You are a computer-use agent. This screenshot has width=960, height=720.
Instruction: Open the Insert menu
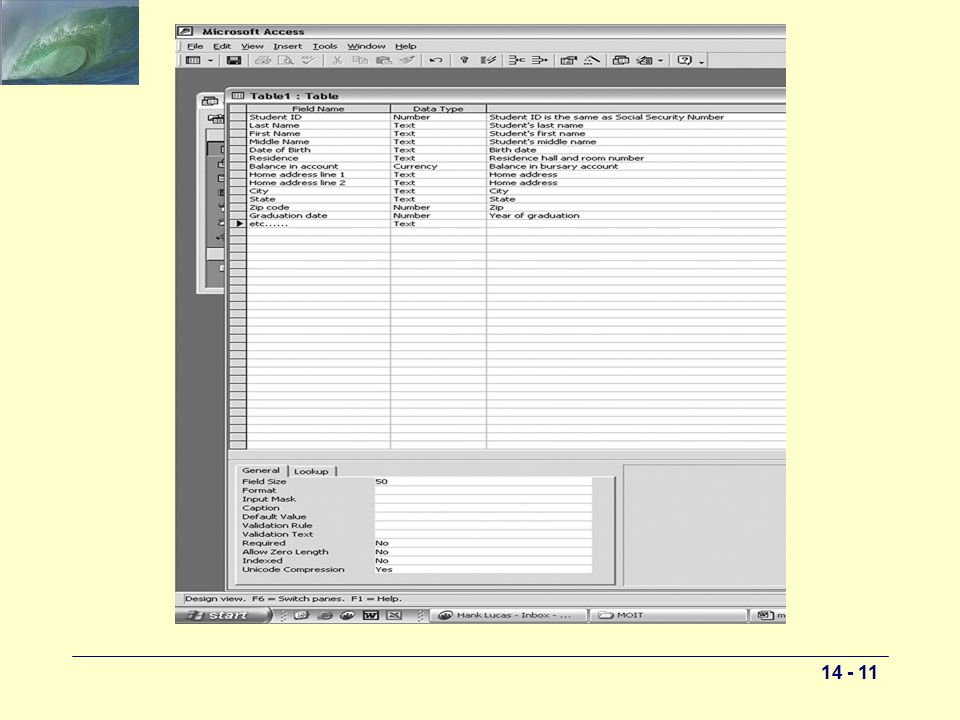(287, 46)
